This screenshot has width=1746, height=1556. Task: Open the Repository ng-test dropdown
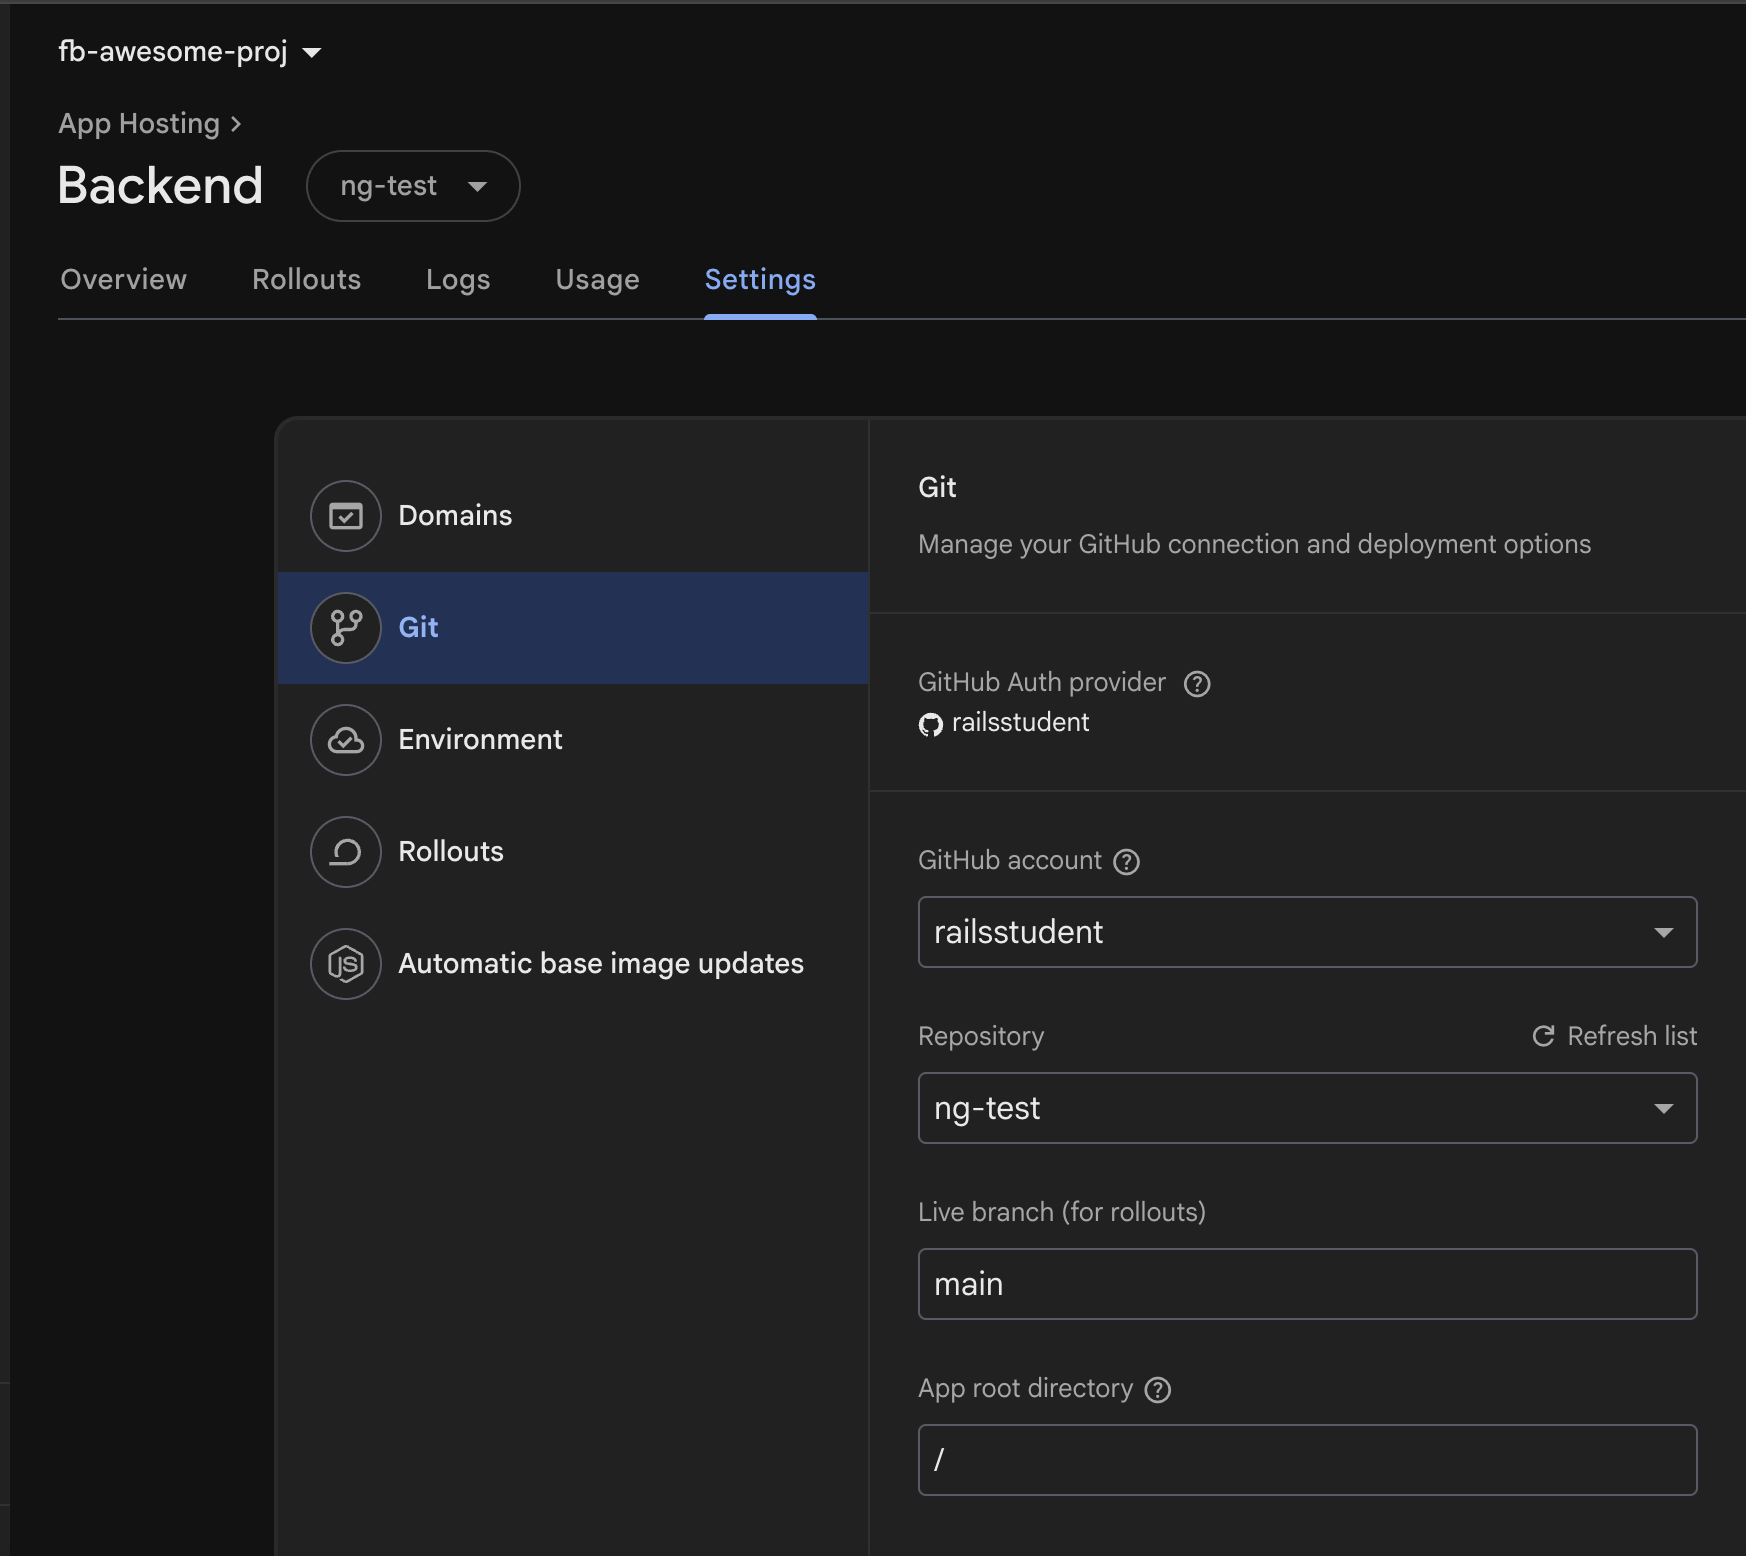pyautogui.click(x=1307, y=1108)
